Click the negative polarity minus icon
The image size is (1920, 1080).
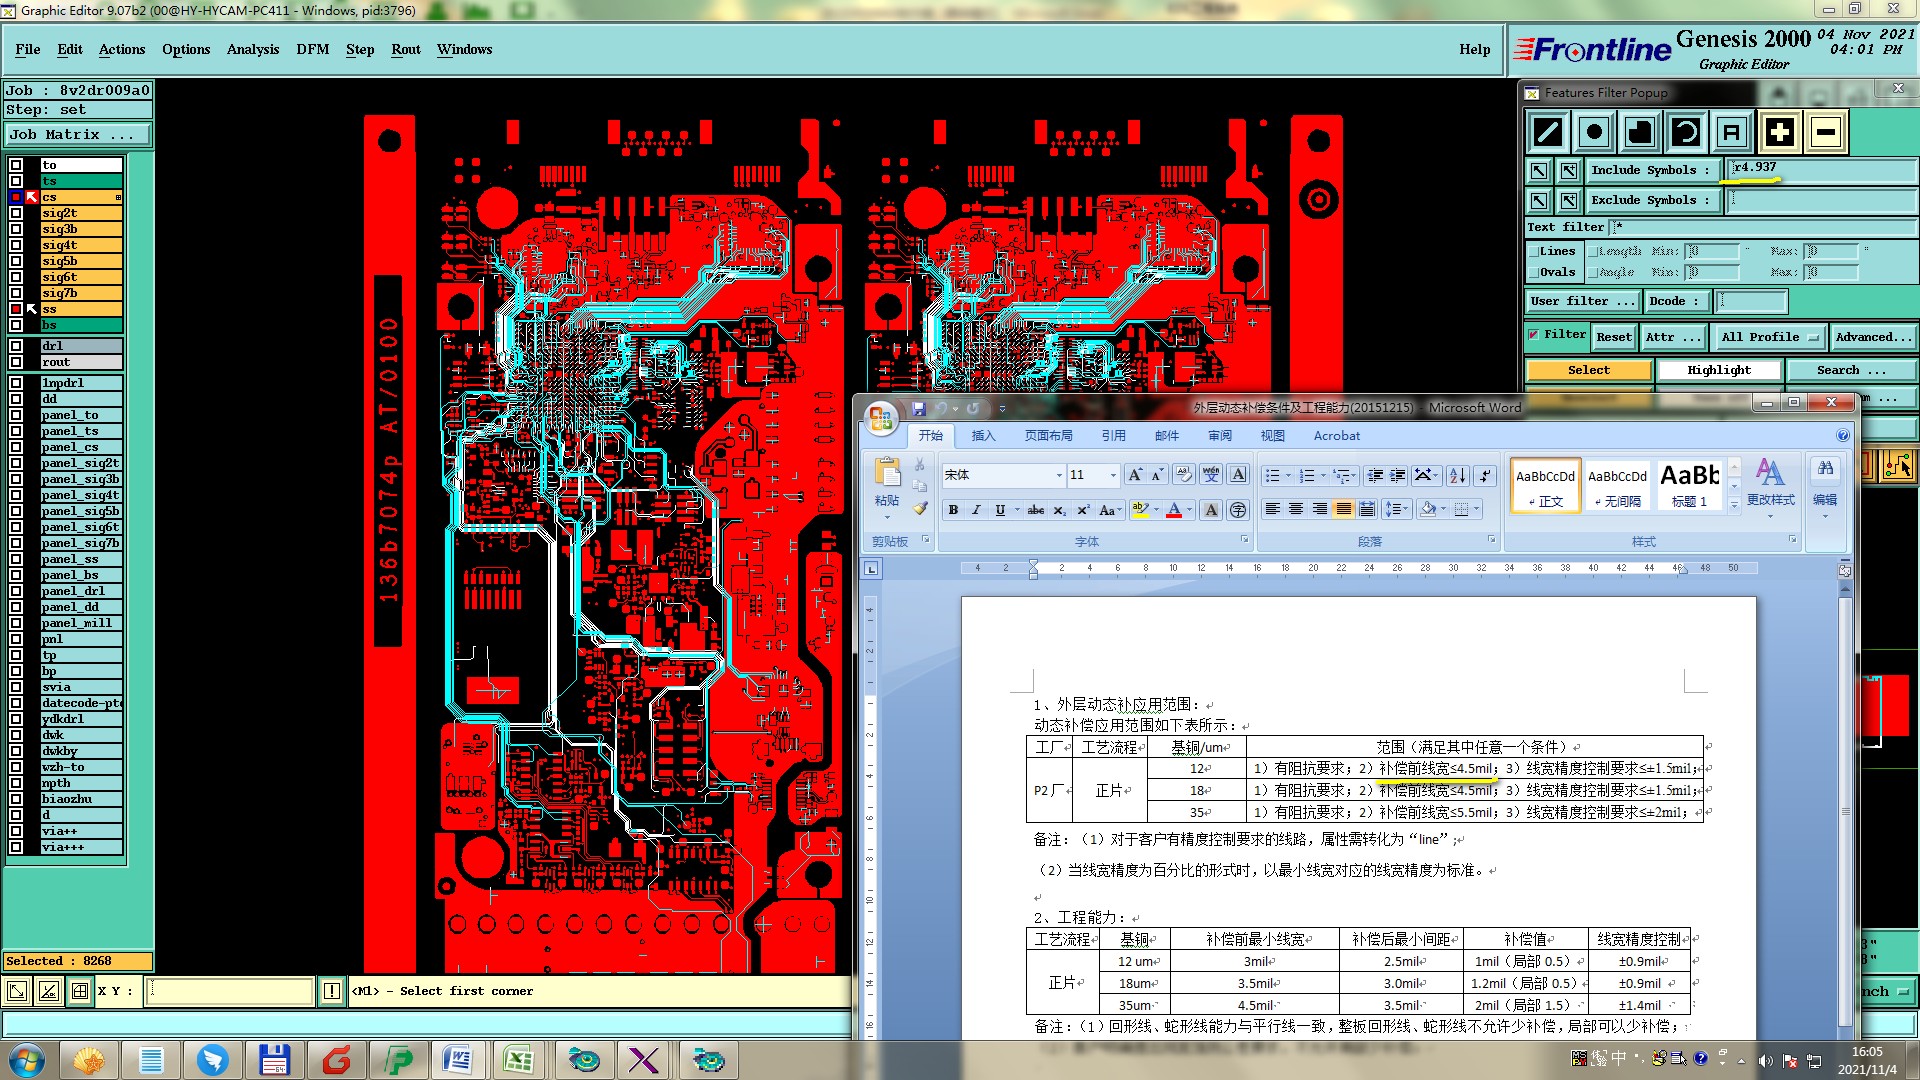point(1825,132)
